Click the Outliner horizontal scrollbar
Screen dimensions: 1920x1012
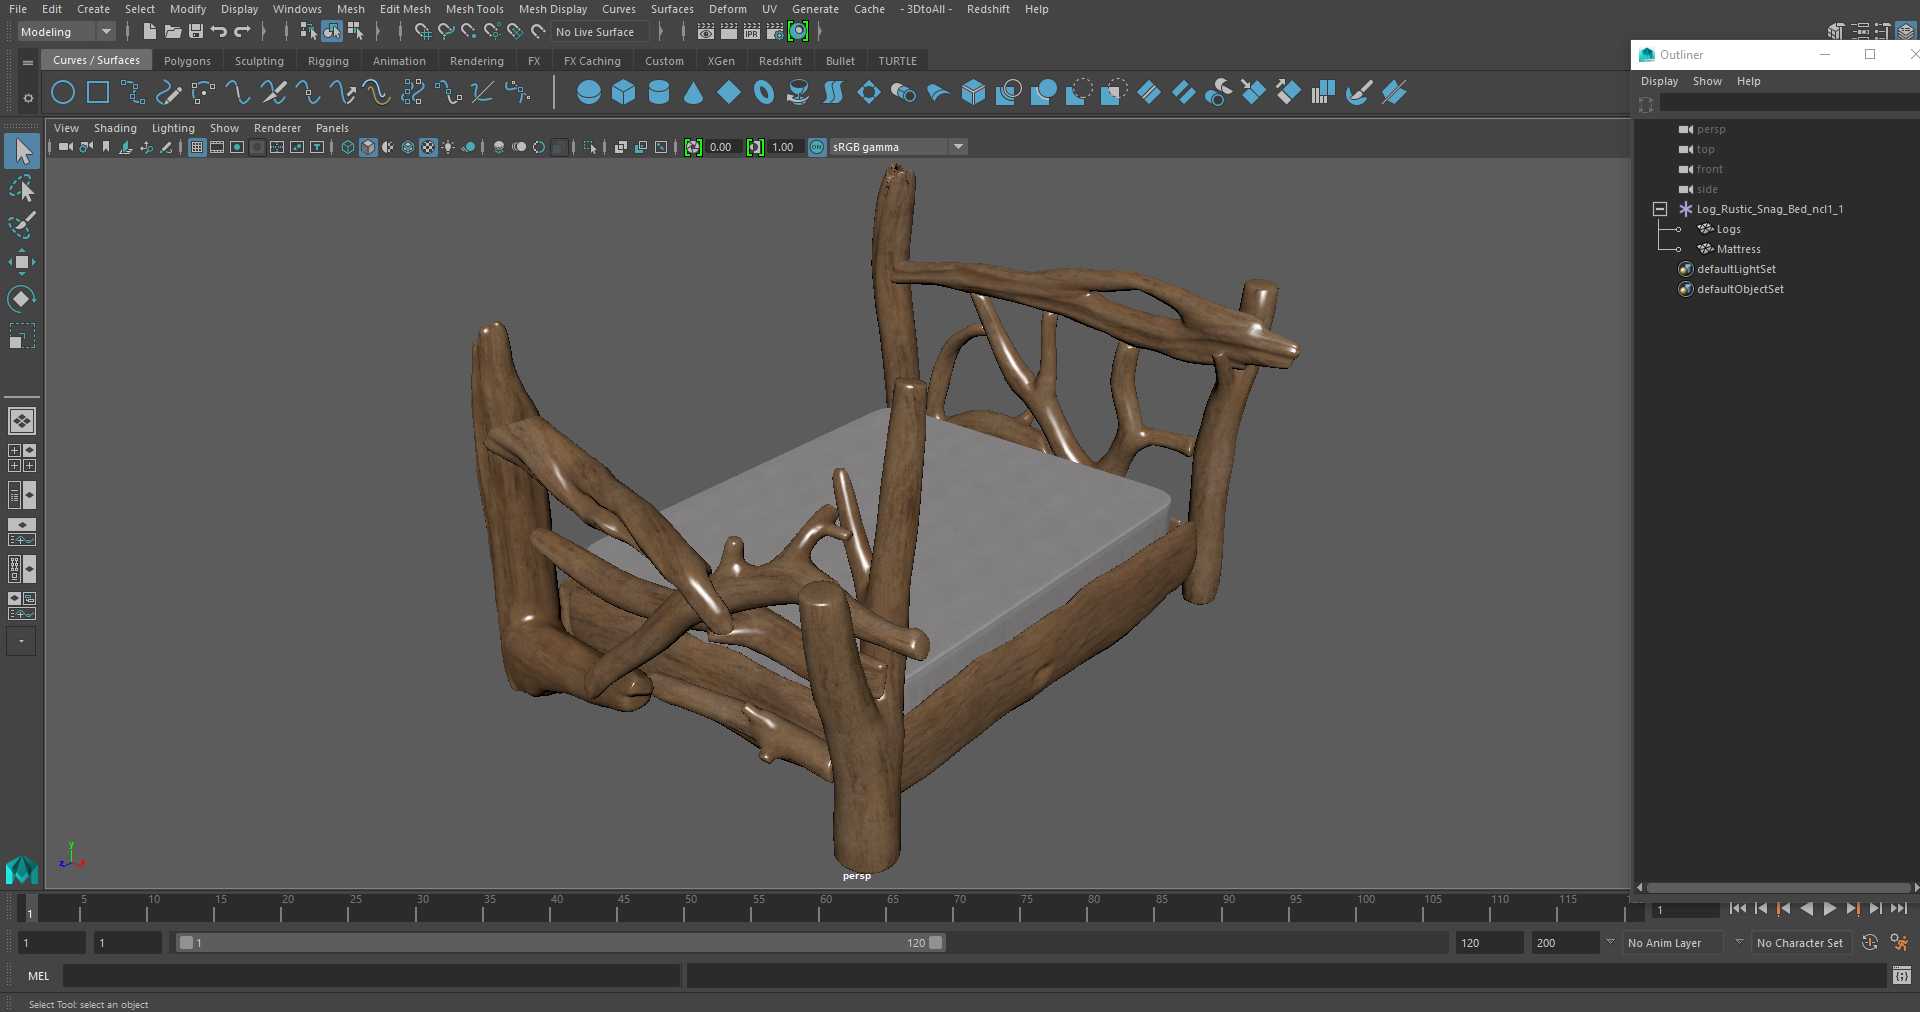1777,888
